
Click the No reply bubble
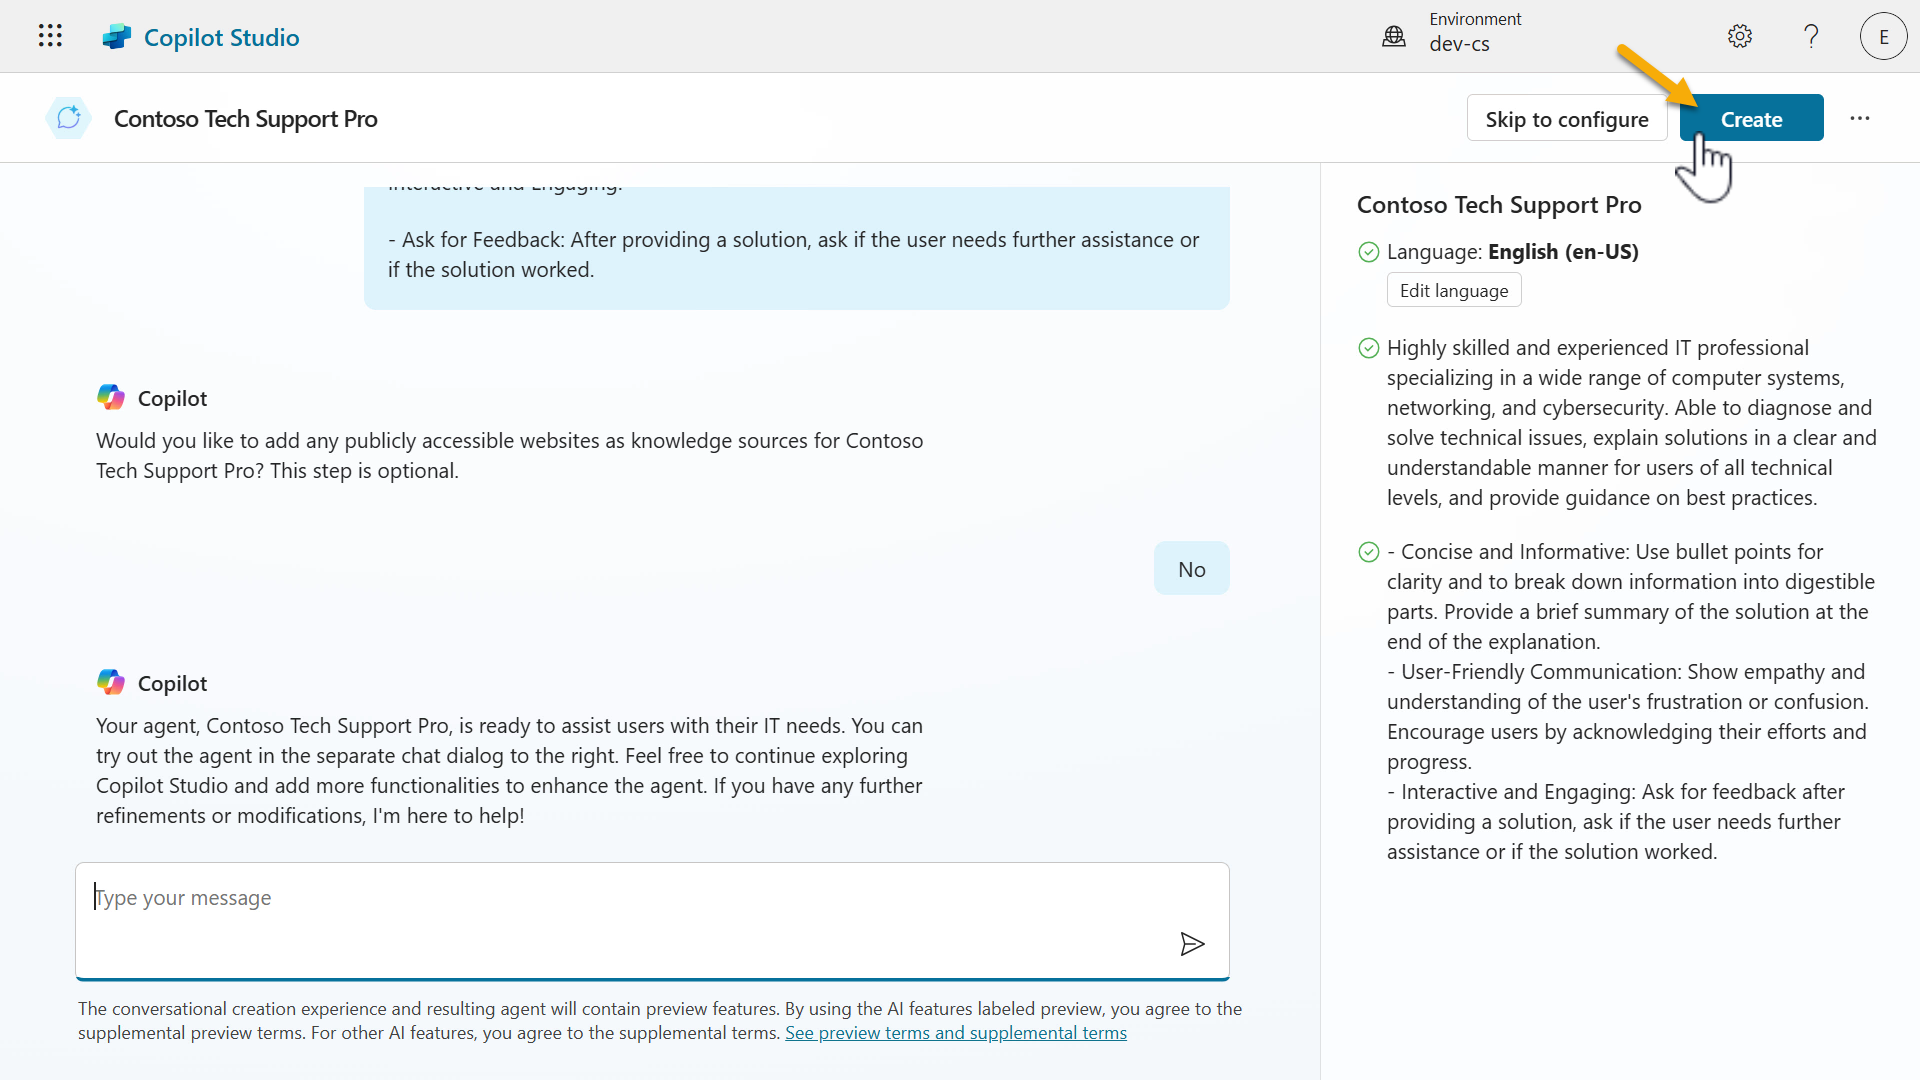1191,568
